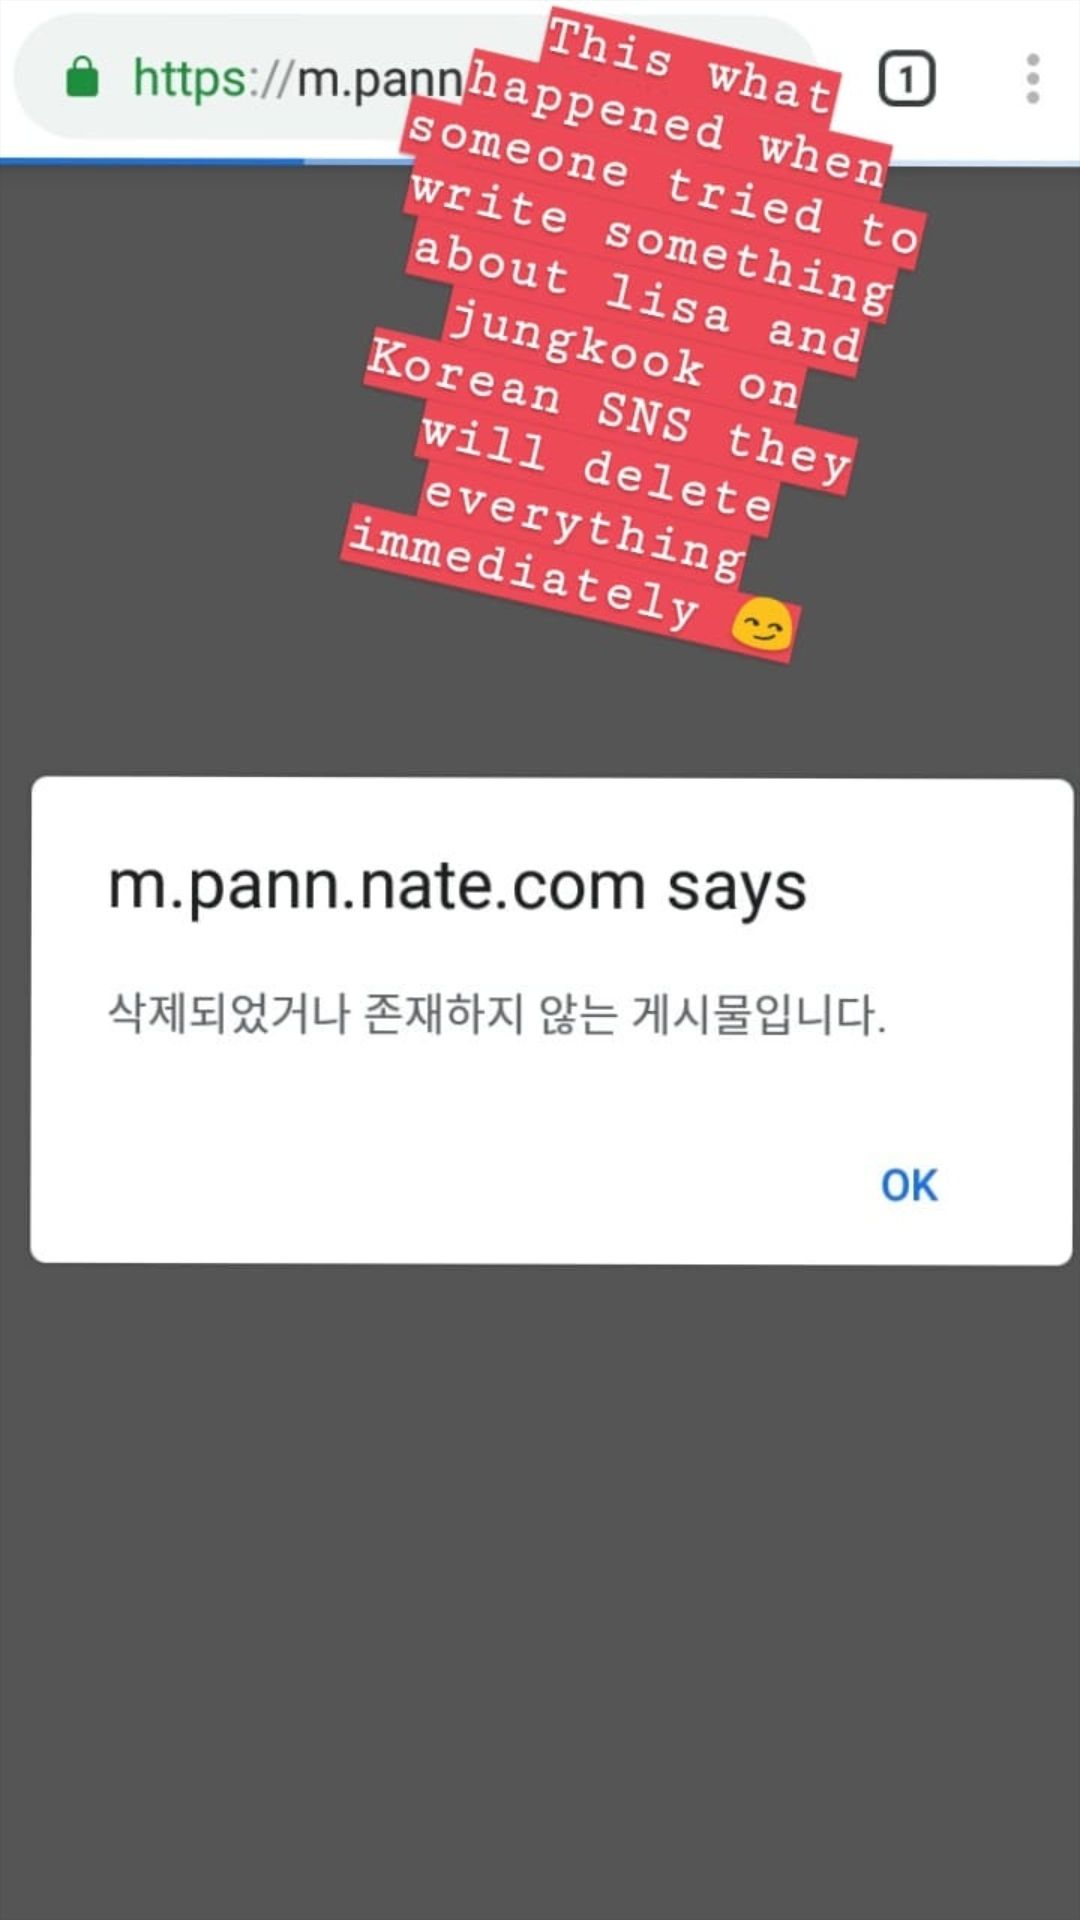
Task: Tap the "happened when" red caption line
Action: pyautogui.click(x=676, y=122)
